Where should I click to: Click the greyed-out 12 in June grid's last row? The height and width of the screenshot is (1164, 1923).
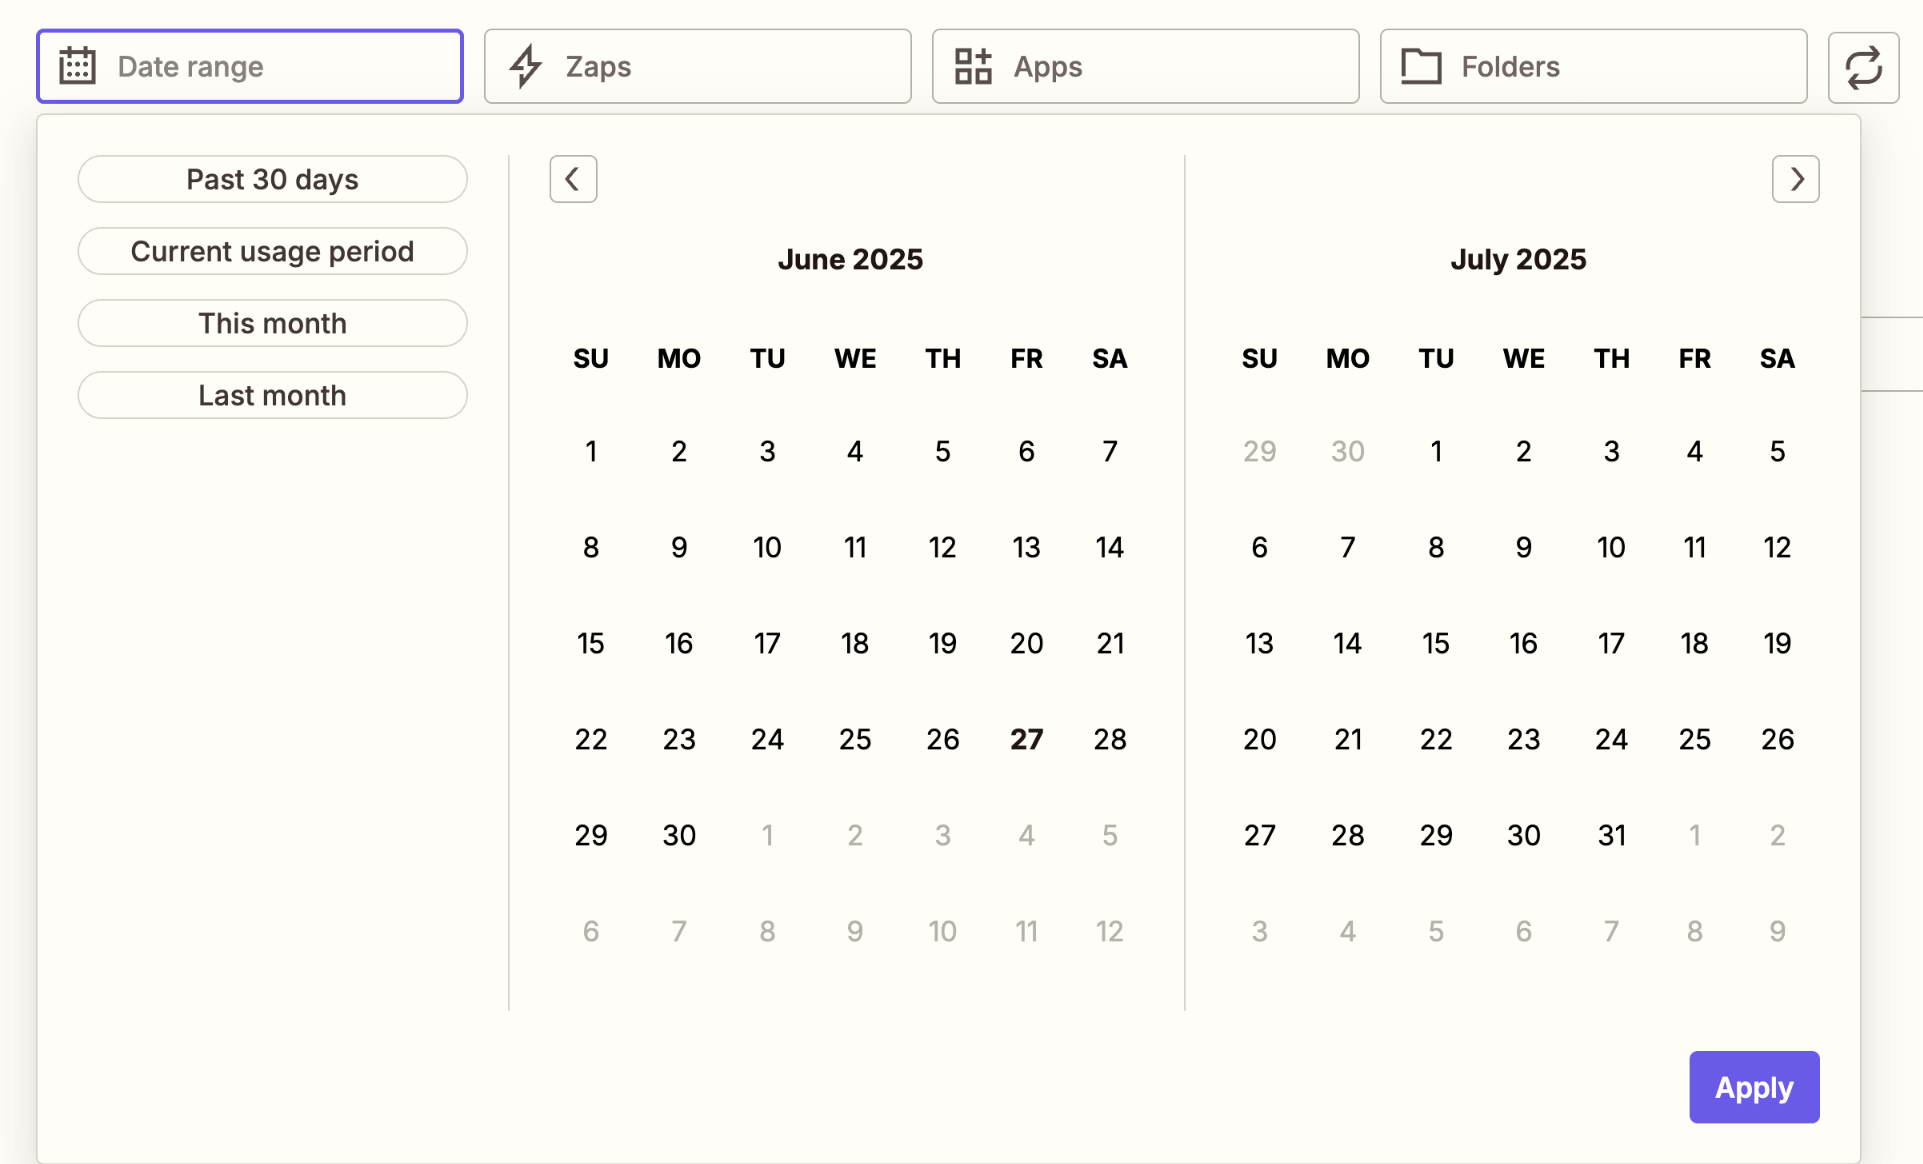click(x=1110, y=932)
